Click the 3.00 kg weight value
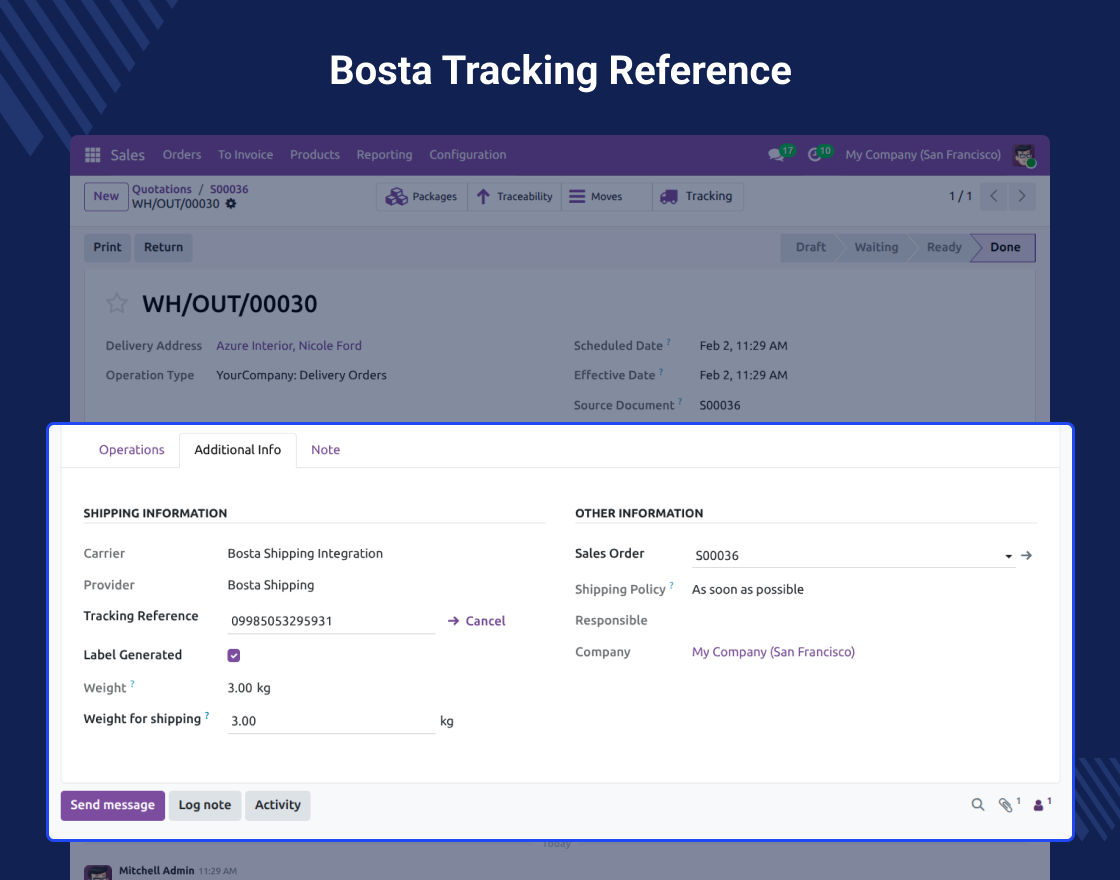1120x880 pixels. click(x=249, y=688)
